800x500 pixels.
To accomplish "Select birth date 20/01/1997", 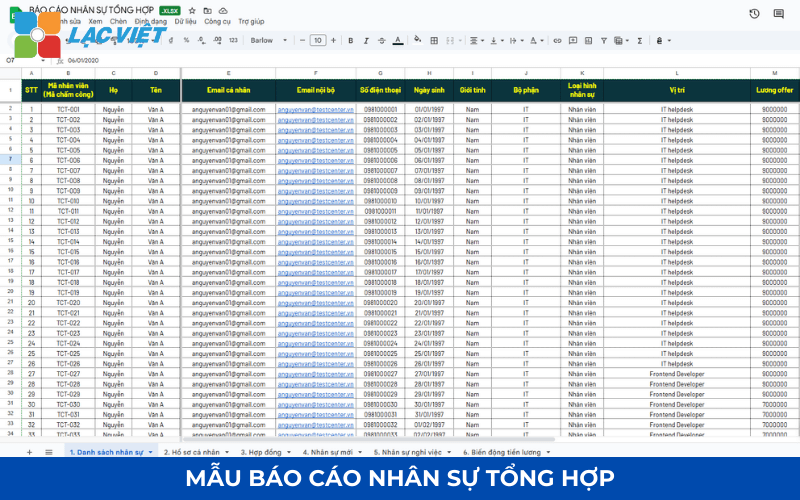I will pos(429,303).
